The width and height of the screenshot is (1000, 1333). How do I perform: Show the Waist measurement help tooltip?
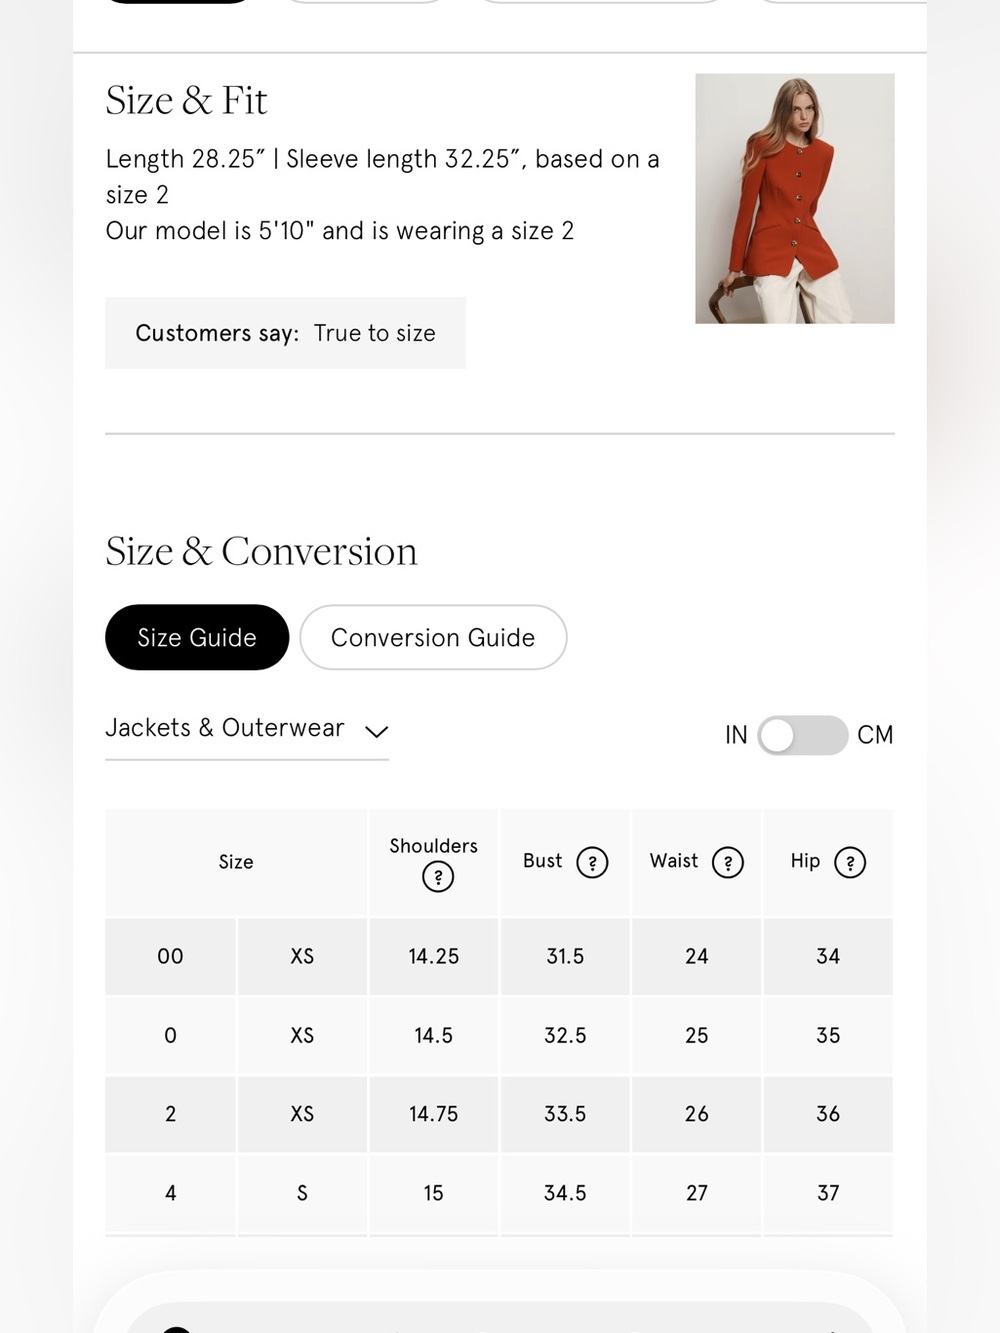(727, 862)
